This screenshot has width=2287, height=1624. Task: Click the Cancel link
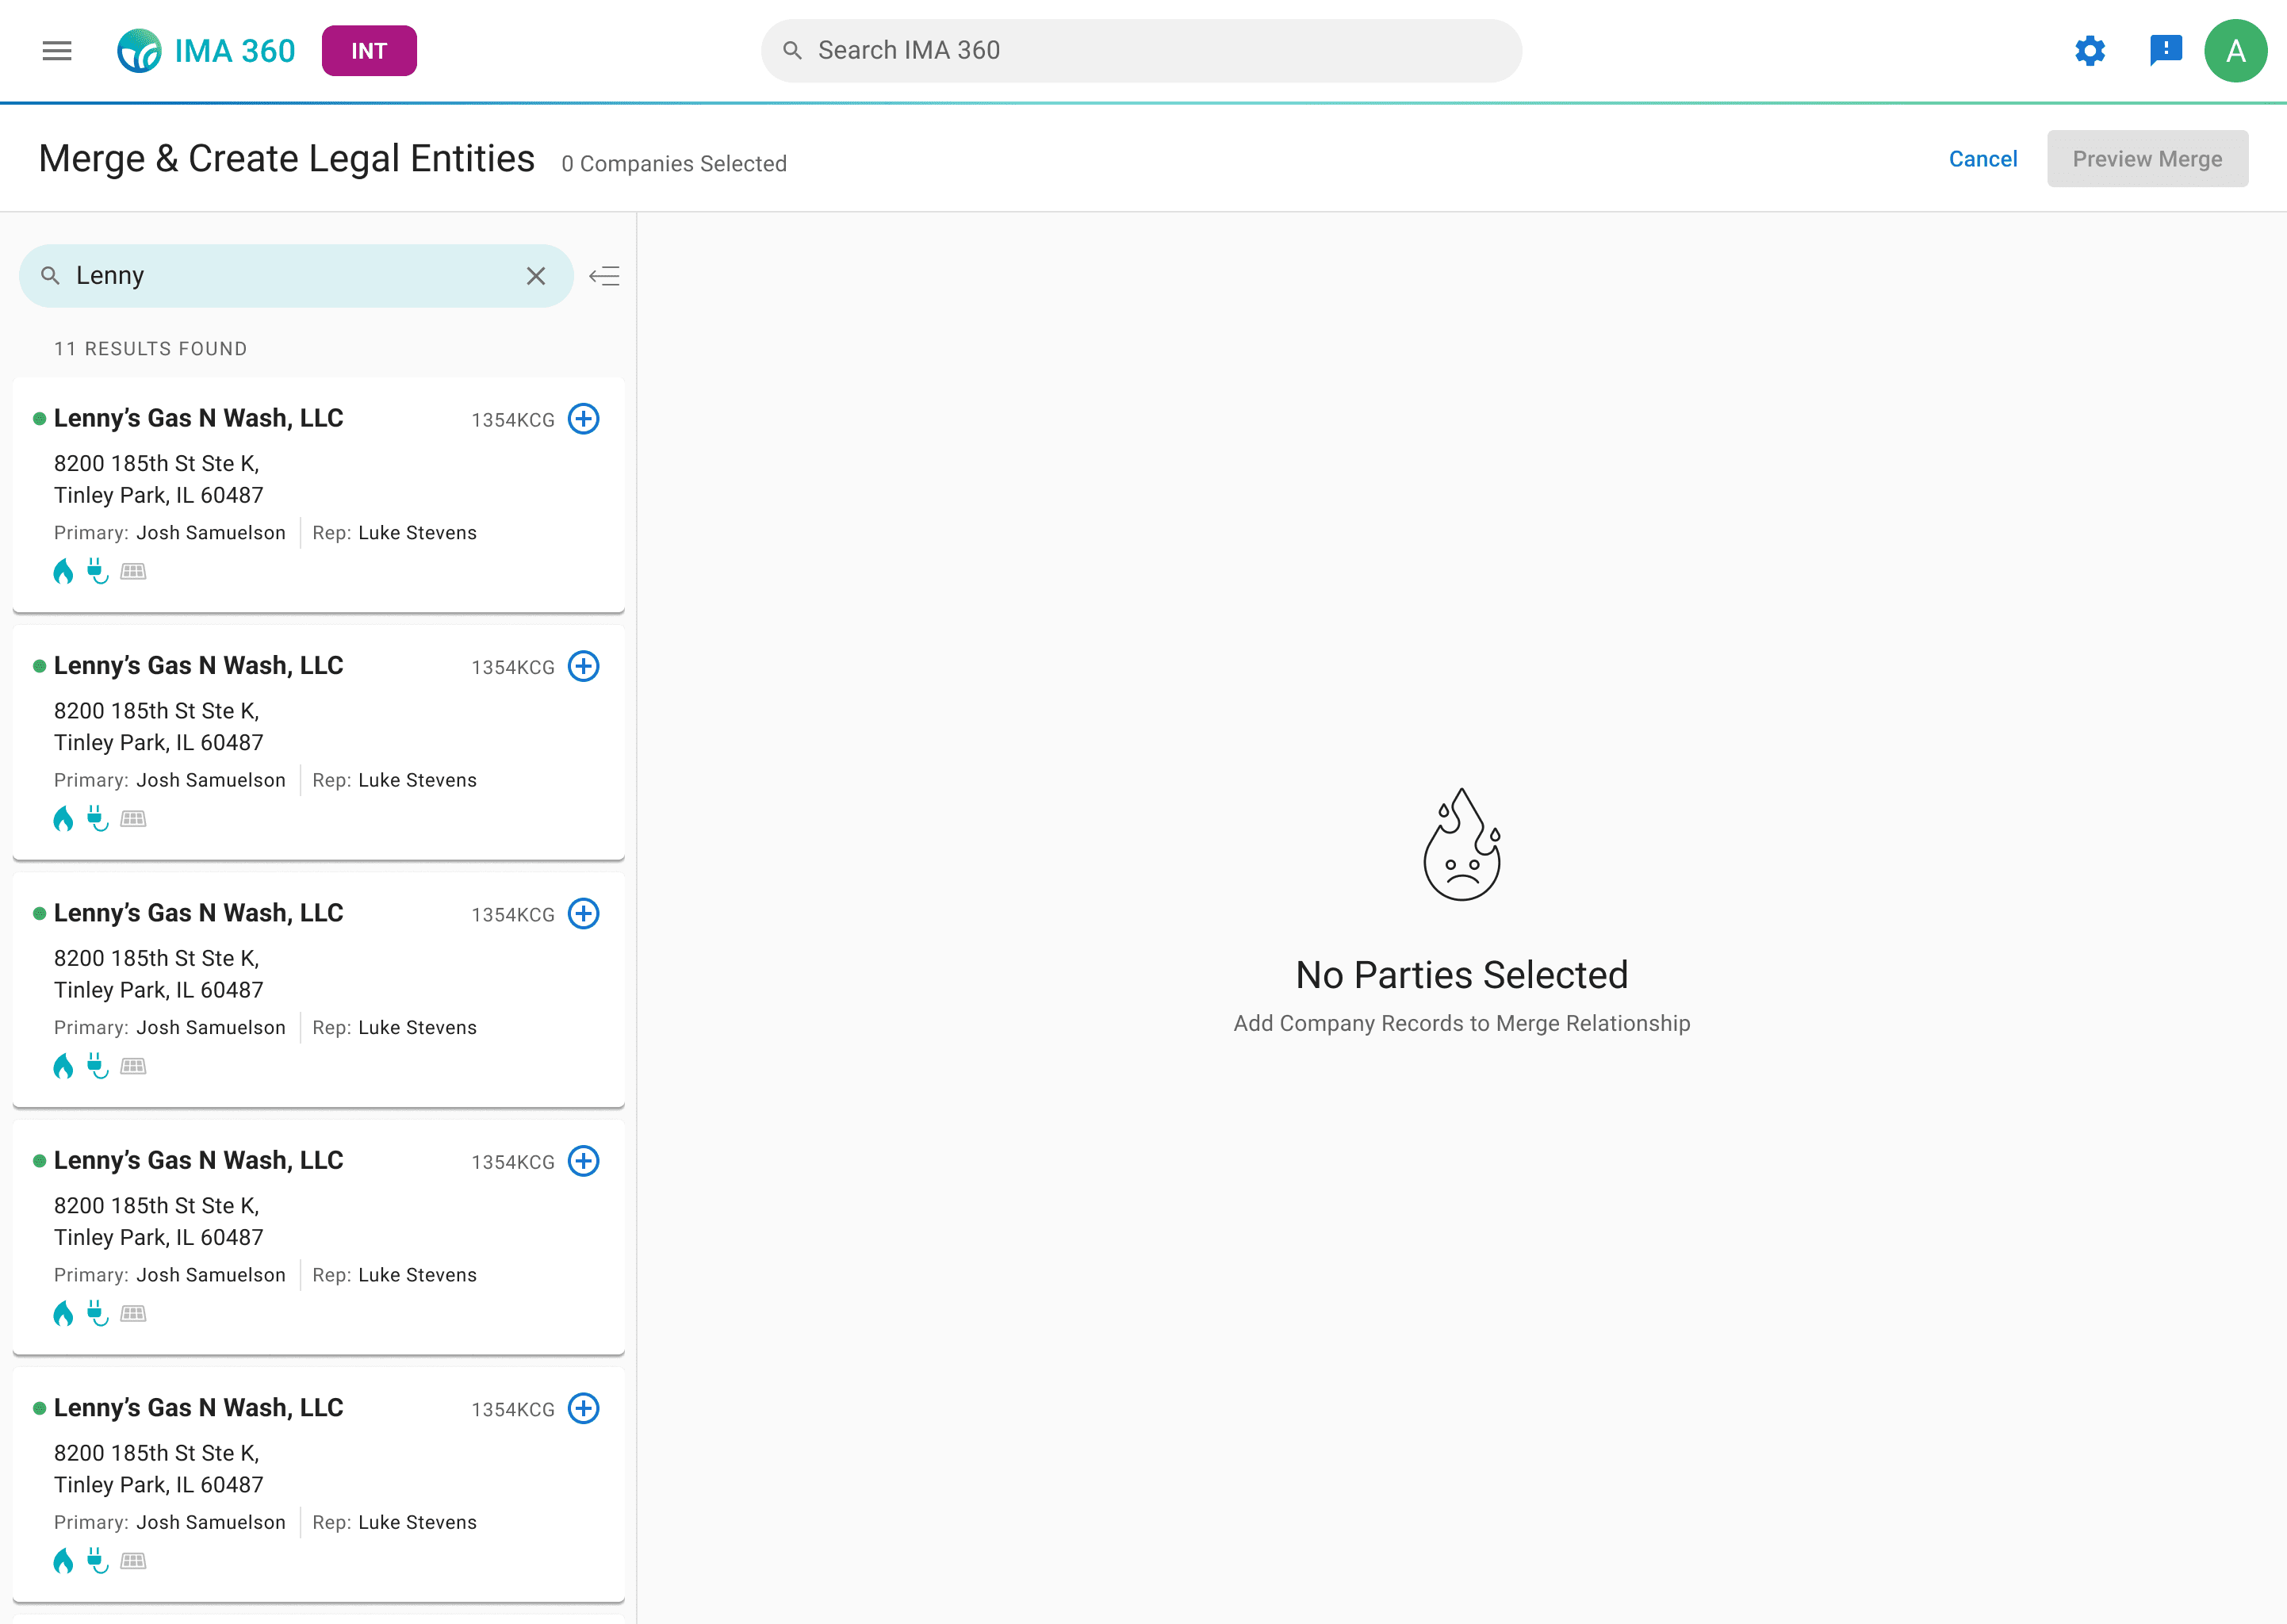[x=1982, y=159]
